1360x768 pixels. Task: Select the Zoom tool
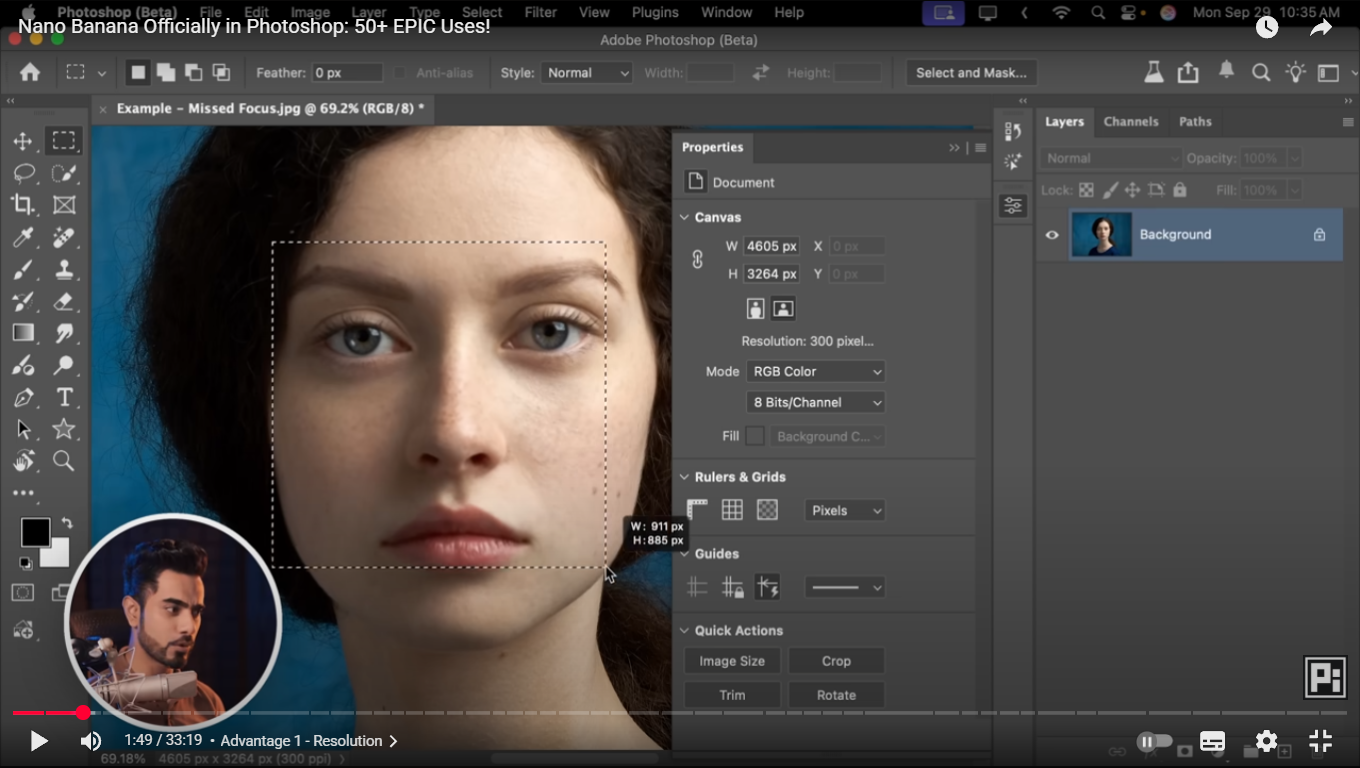click(x=64, y=460)
